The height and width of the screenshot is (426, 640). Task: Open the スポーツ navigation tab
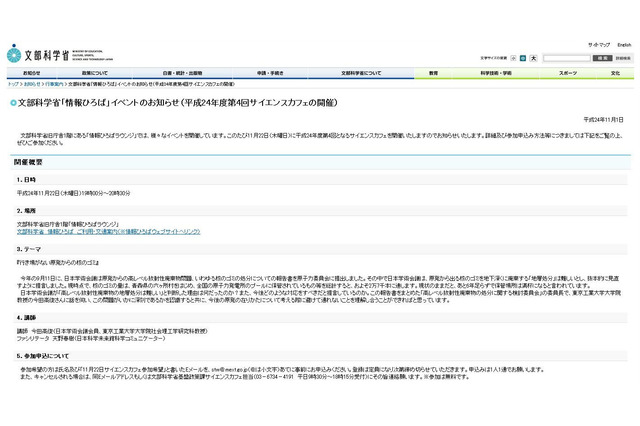click(568, 73)
